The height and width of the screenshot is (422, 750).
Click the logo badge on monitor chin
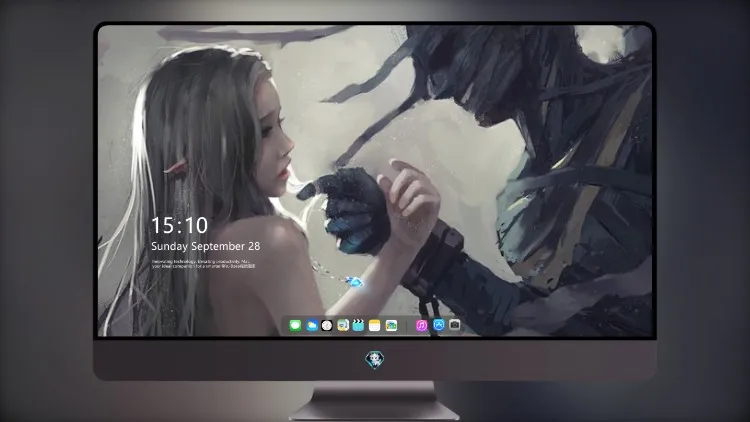375,360
